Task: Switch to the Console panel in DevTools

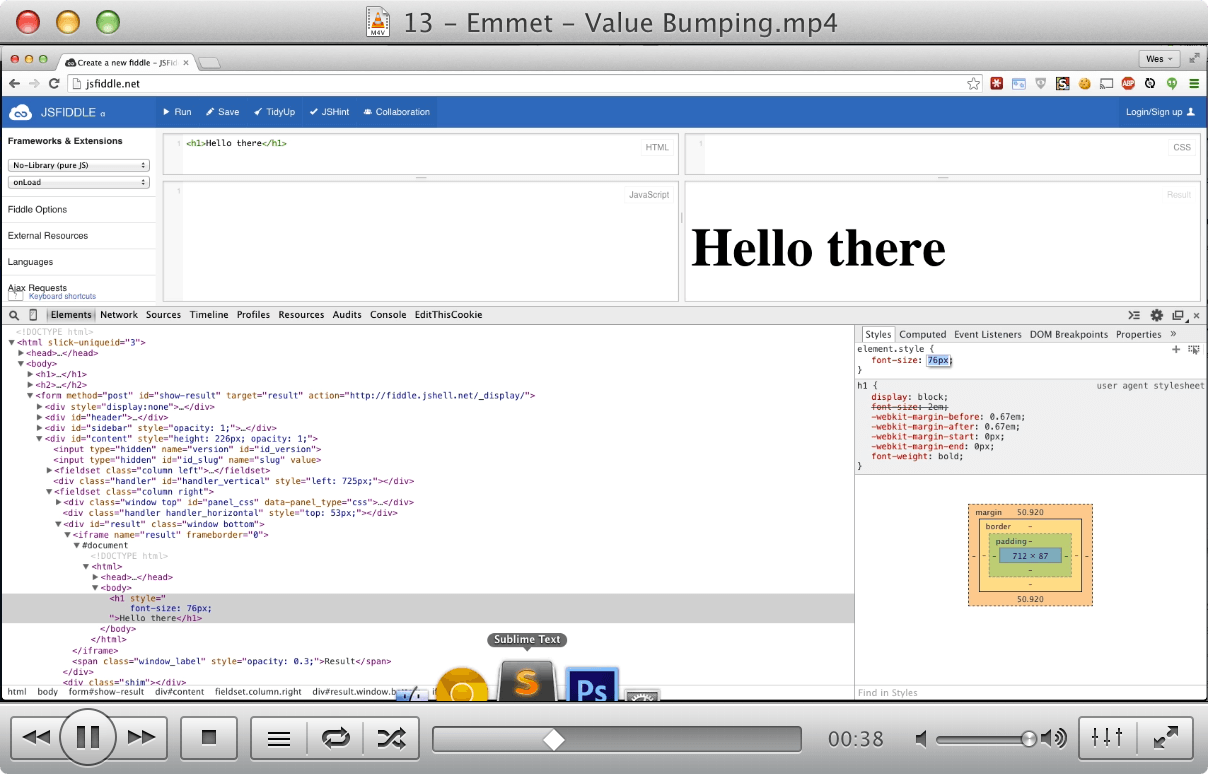Action: click(x=388, y=314)
